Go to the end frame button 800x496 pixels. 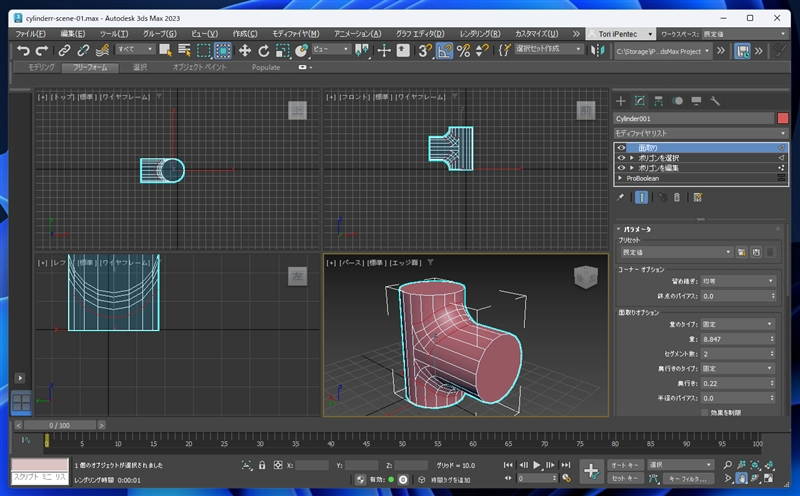click(566, 465)
